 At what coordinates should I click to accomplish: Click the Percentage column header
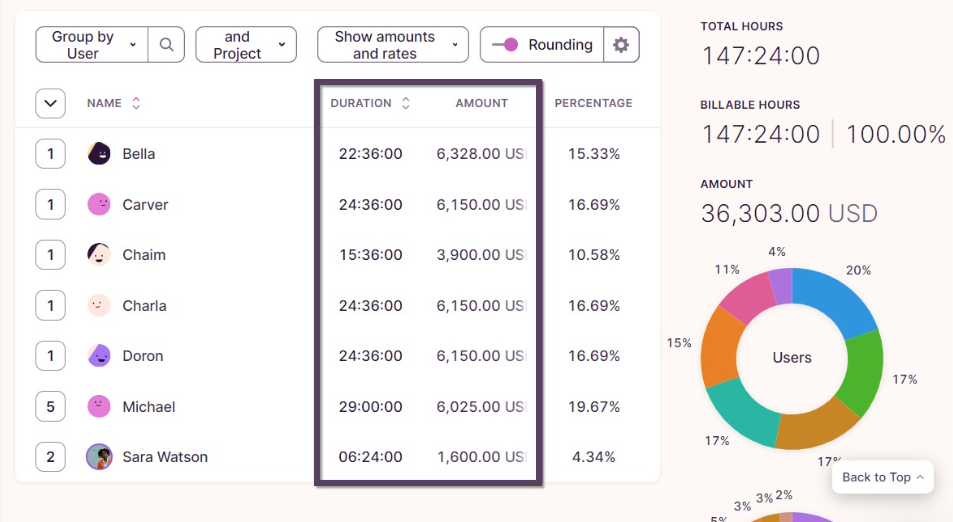point(593,103)
